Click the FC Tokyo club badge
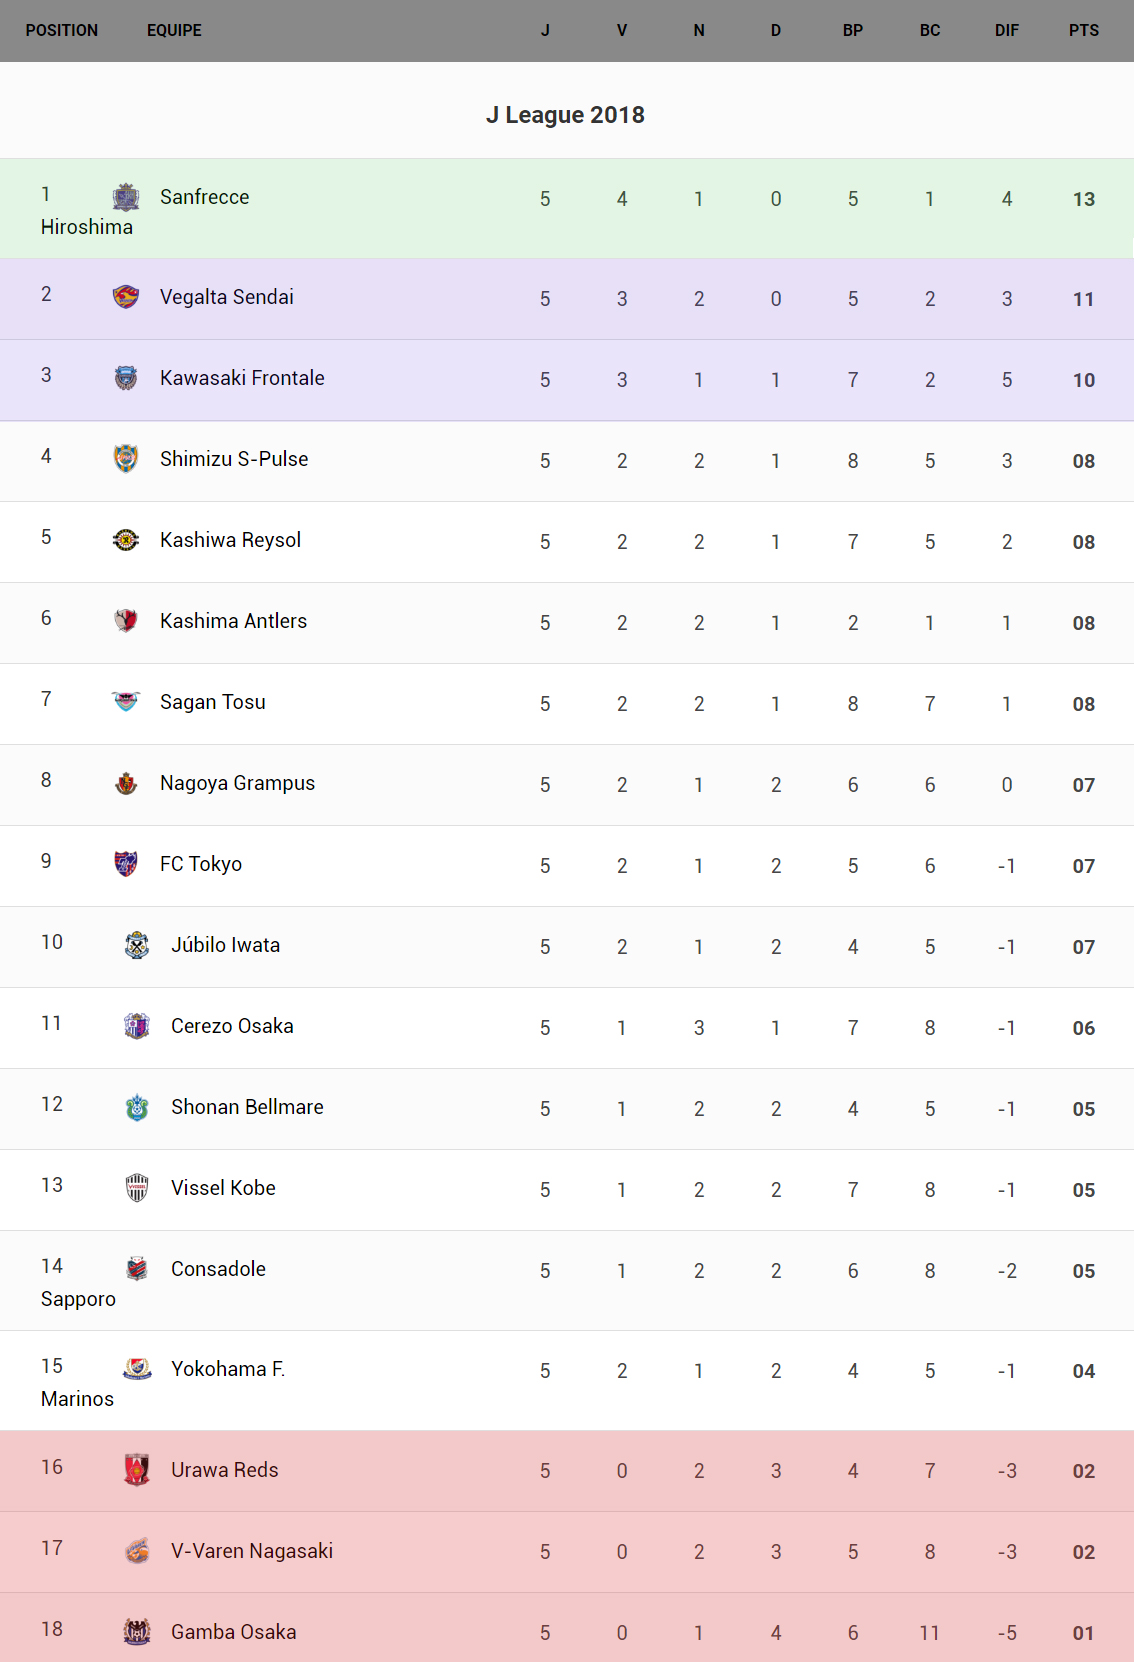This screenshot has width=1134, height=1662. click(x=126, y=864)
